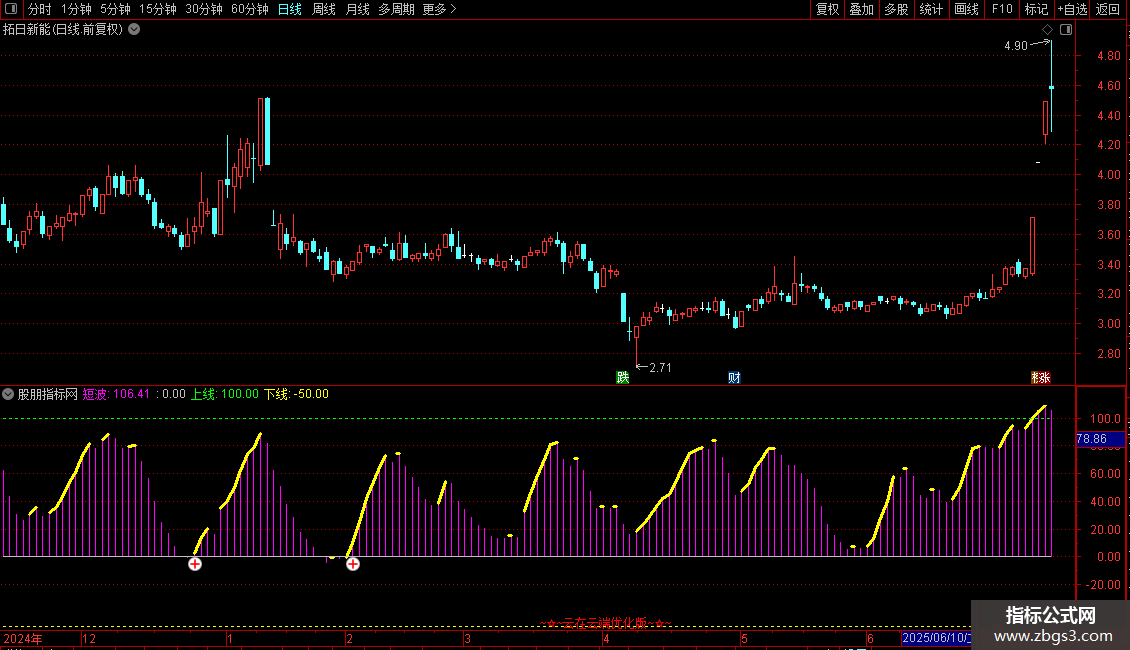Switch to 30分钟 period
The image size is (1130, 650).
click(x=204, y=9)
